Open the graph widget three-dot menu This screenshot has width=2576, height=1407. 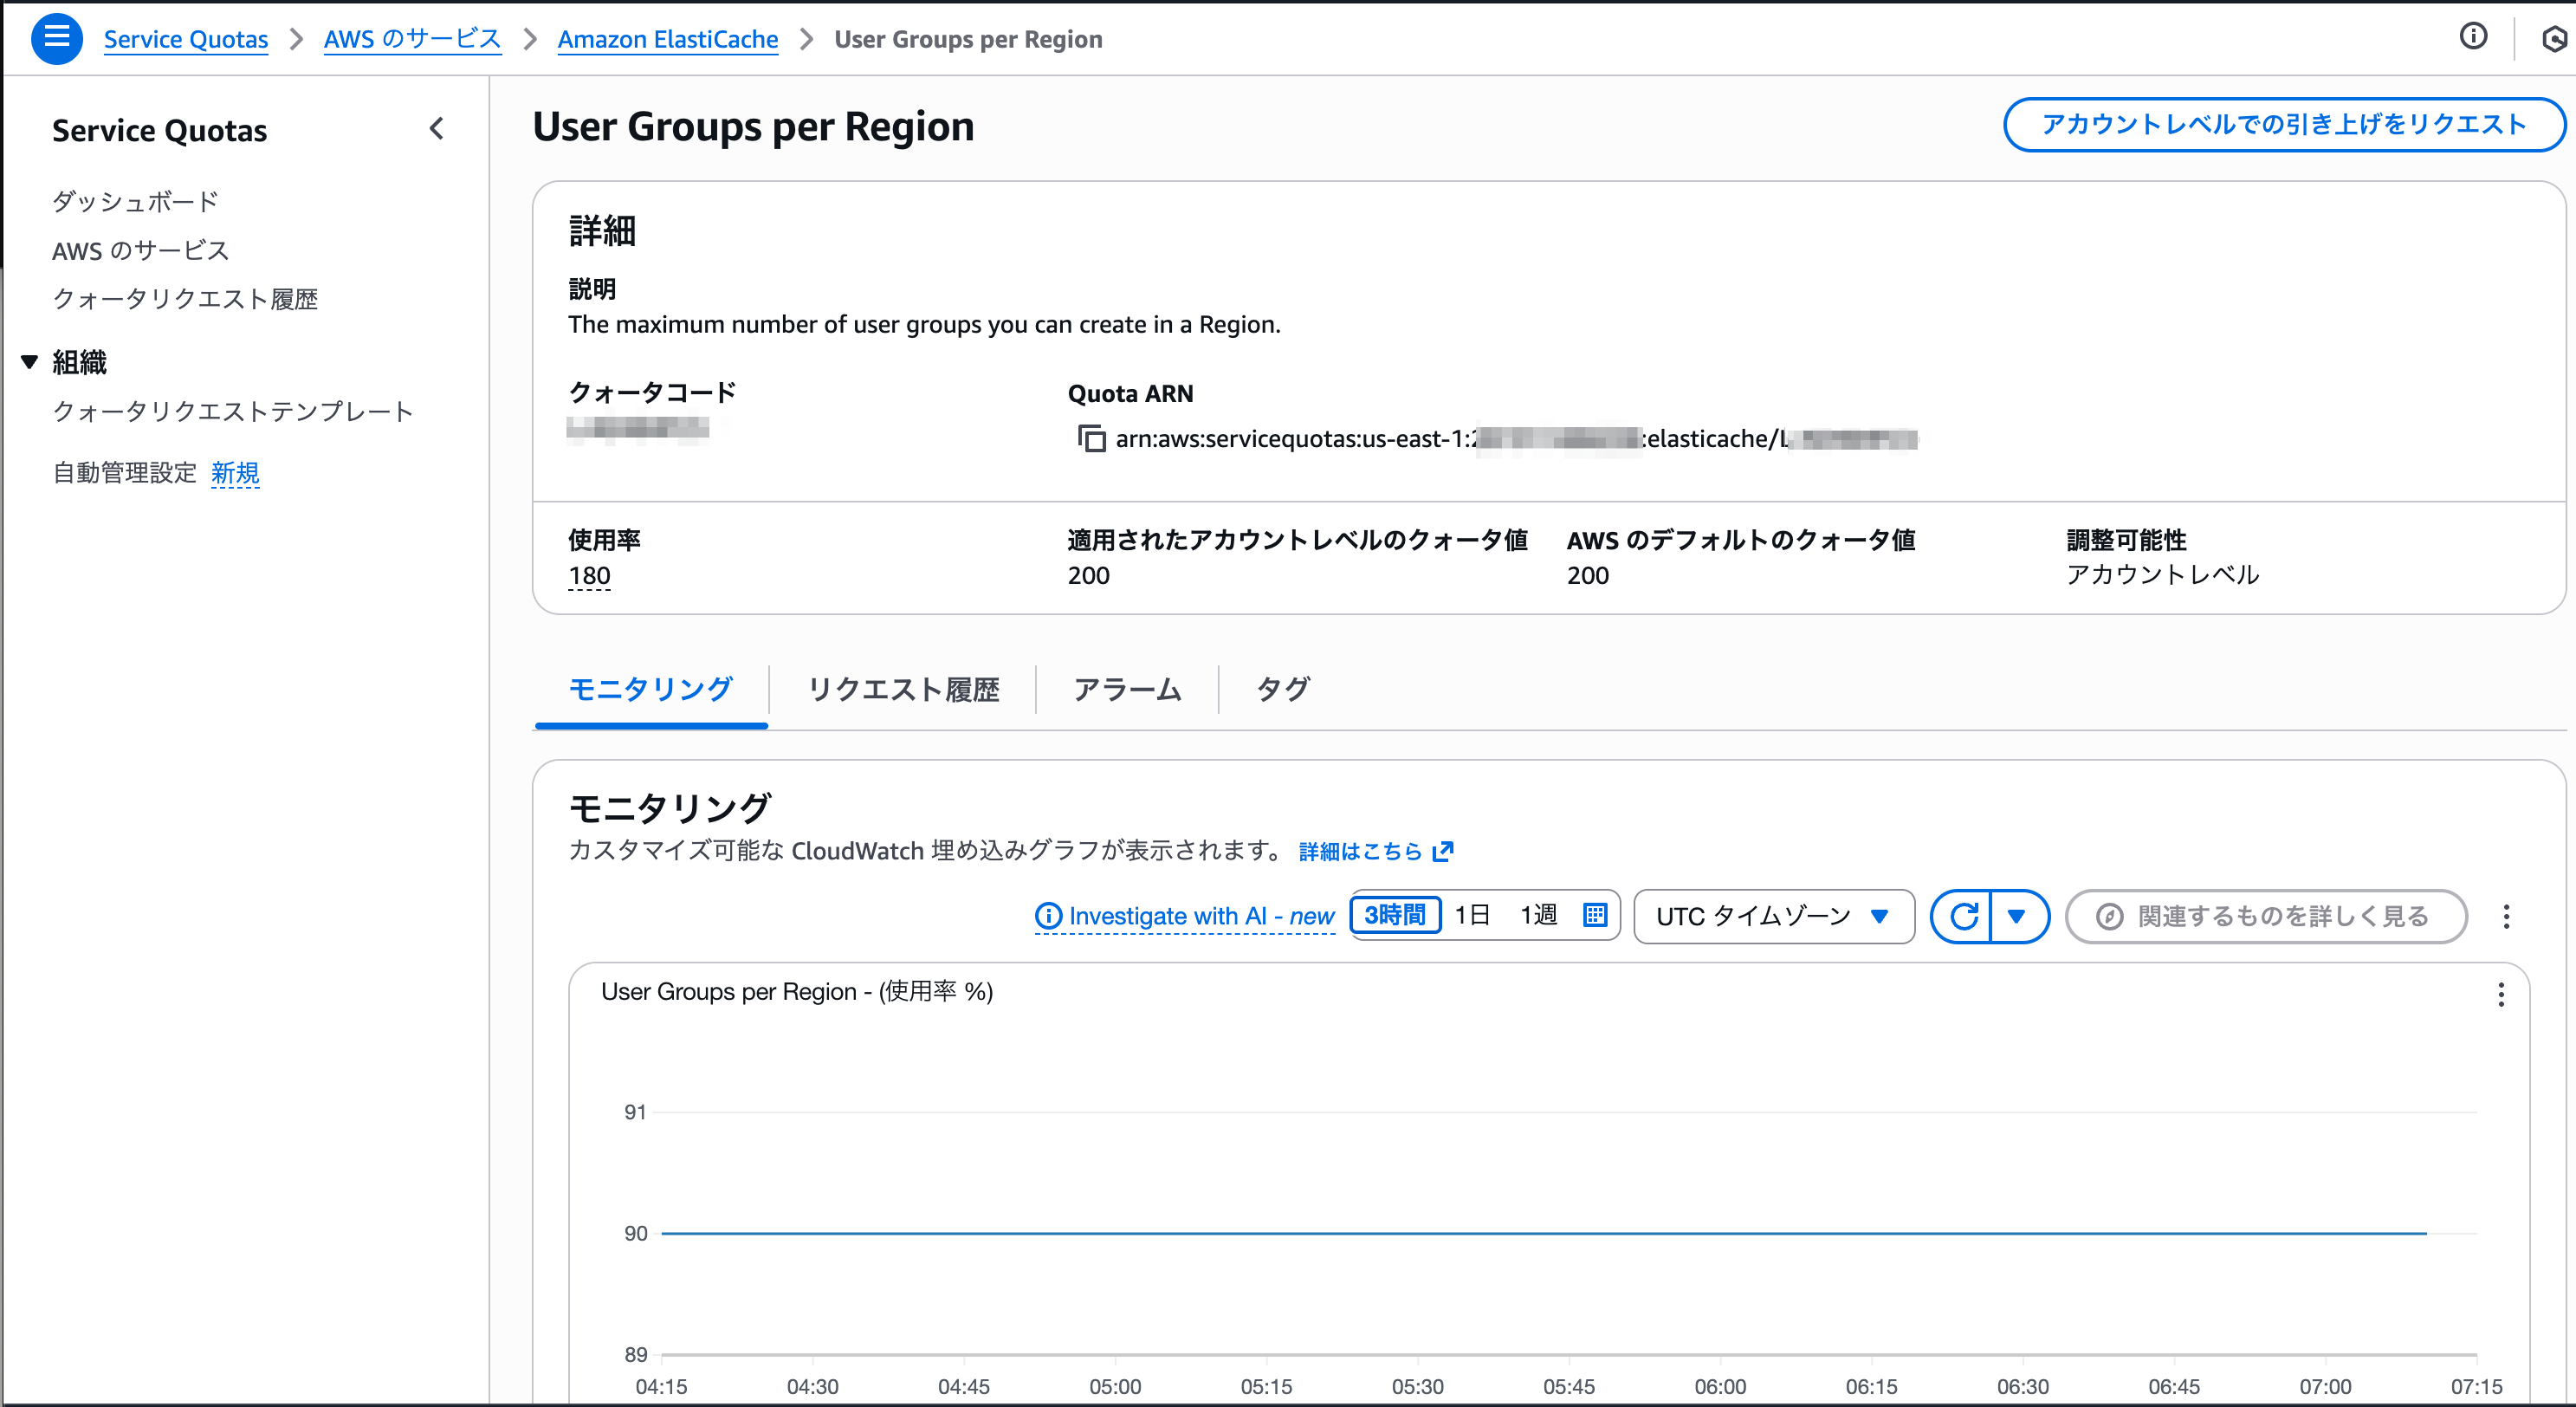click(x=2500, y=994)
